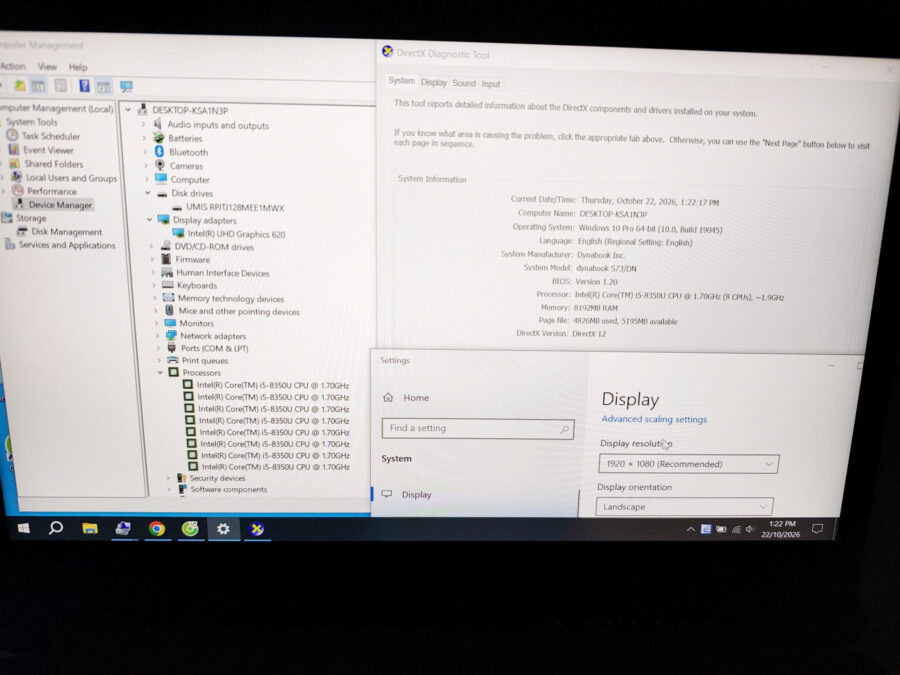
Task: Click the Find a setting search box
Action: (478, 428)
